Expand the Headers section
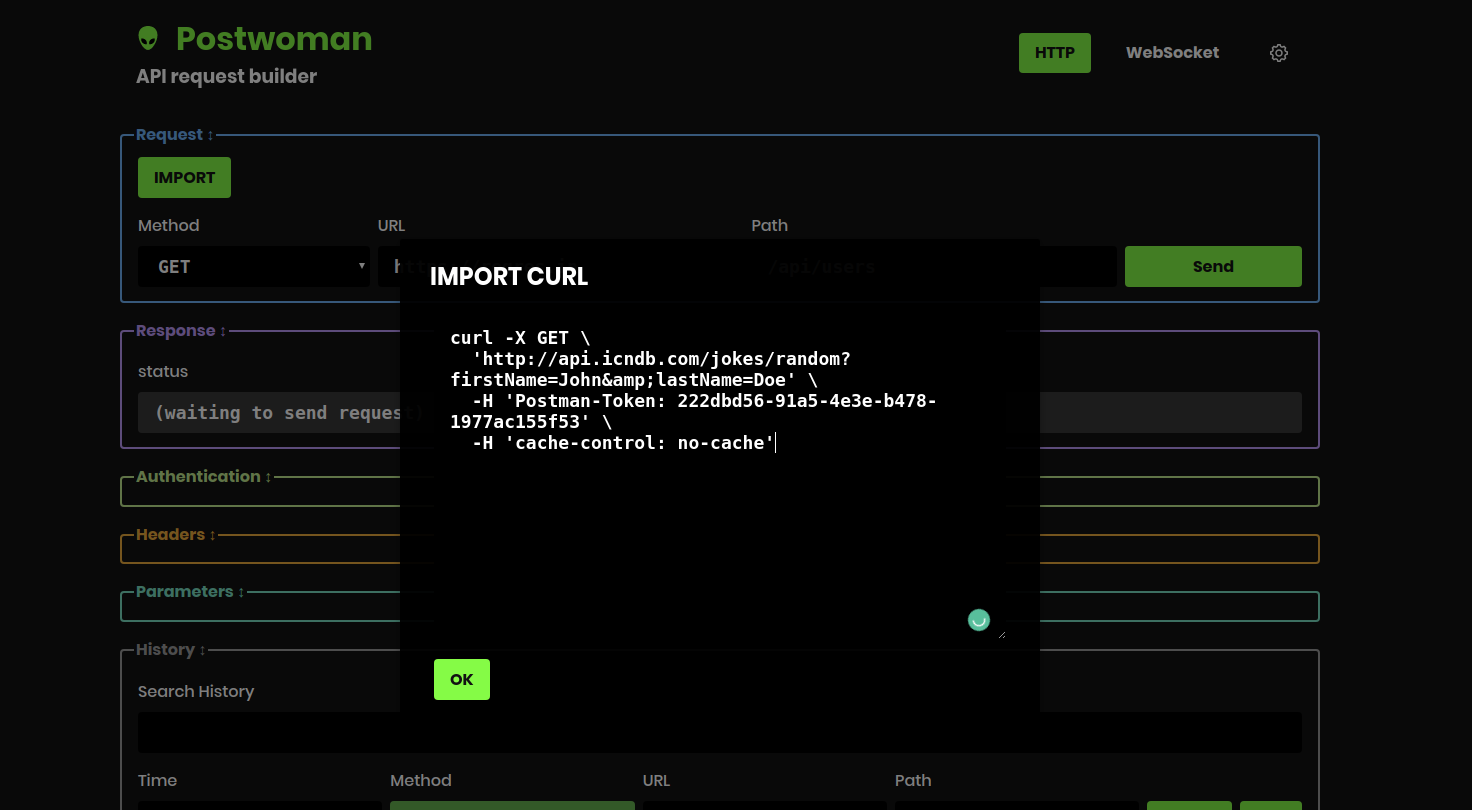The image size is (1472, 810). [176, 535]
